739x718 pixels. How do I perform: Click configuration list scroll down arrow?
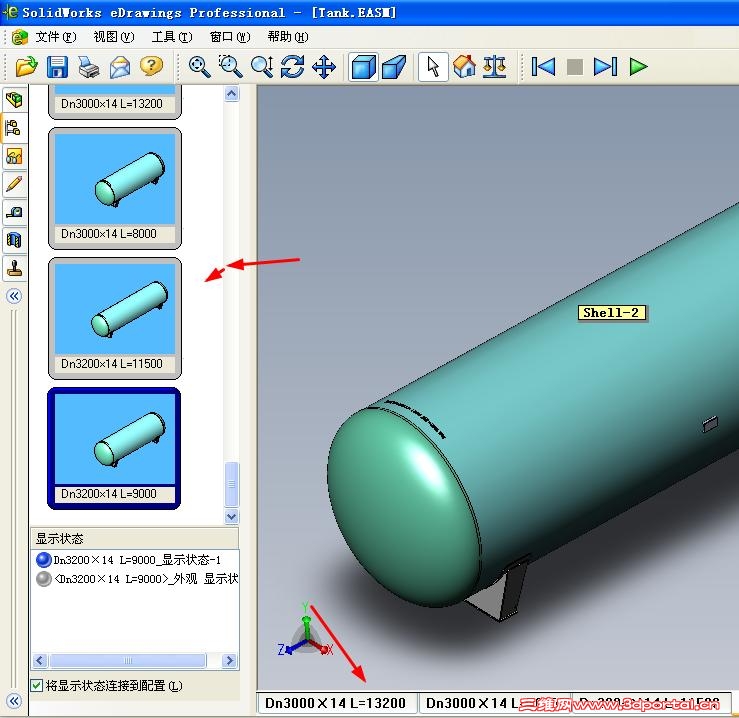tap(231, 516)
